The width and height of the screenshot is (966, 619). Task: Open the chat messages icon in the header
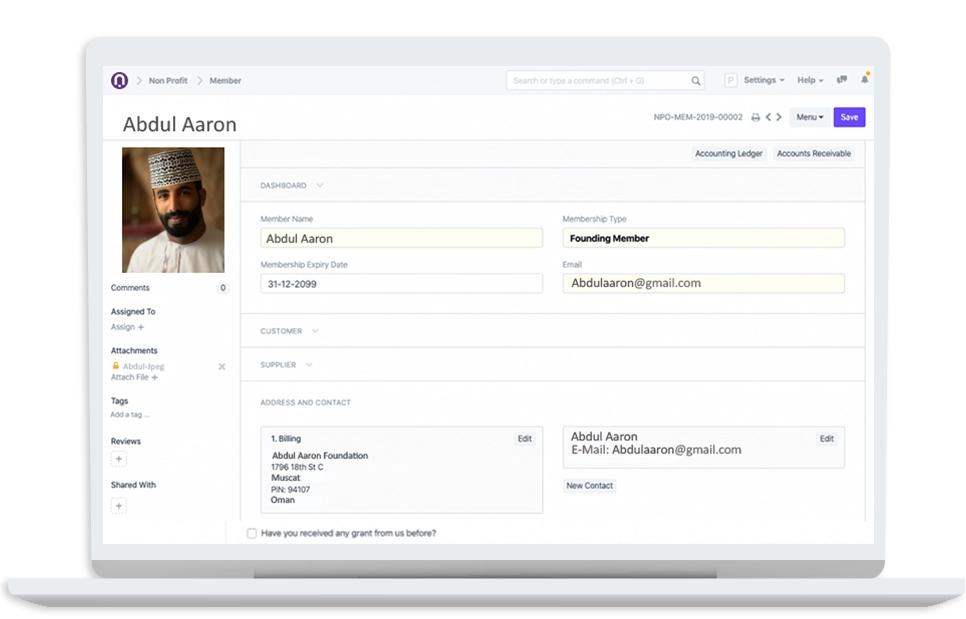pyautogui.click(x=840, y=80)
